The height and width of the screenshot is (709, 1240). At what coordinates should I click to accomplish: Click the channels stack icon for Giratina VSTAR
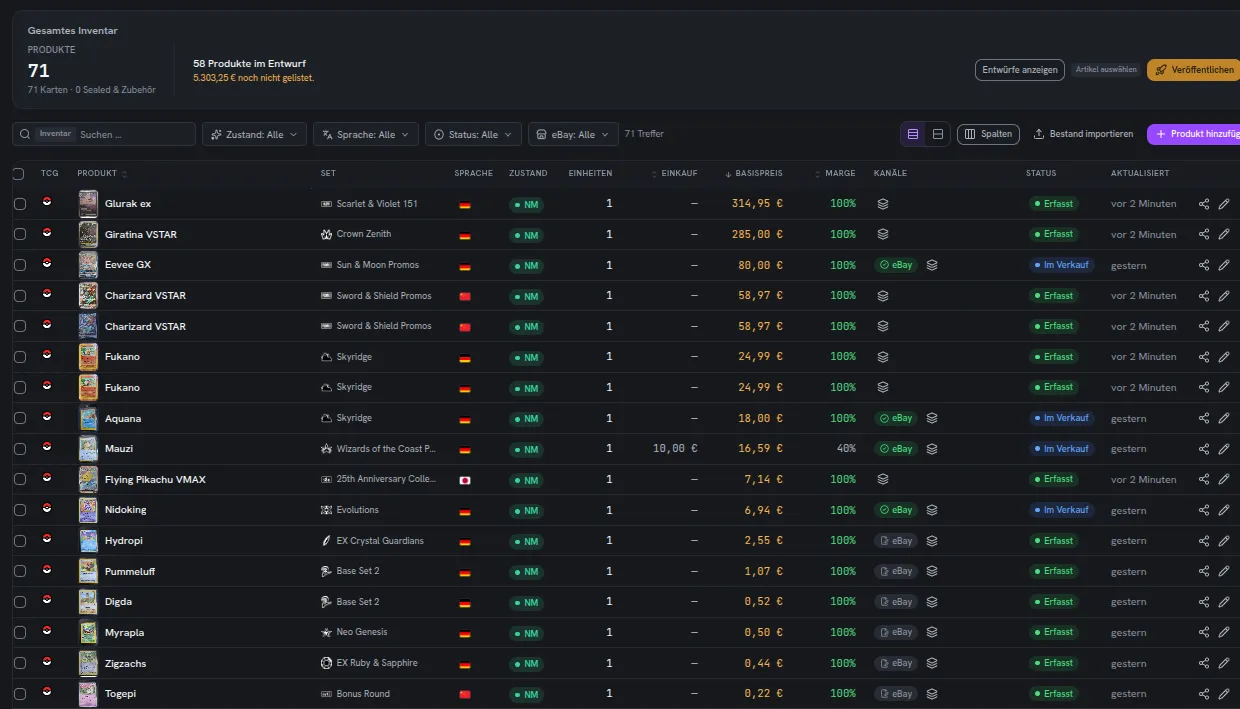(x=883, y=234)
